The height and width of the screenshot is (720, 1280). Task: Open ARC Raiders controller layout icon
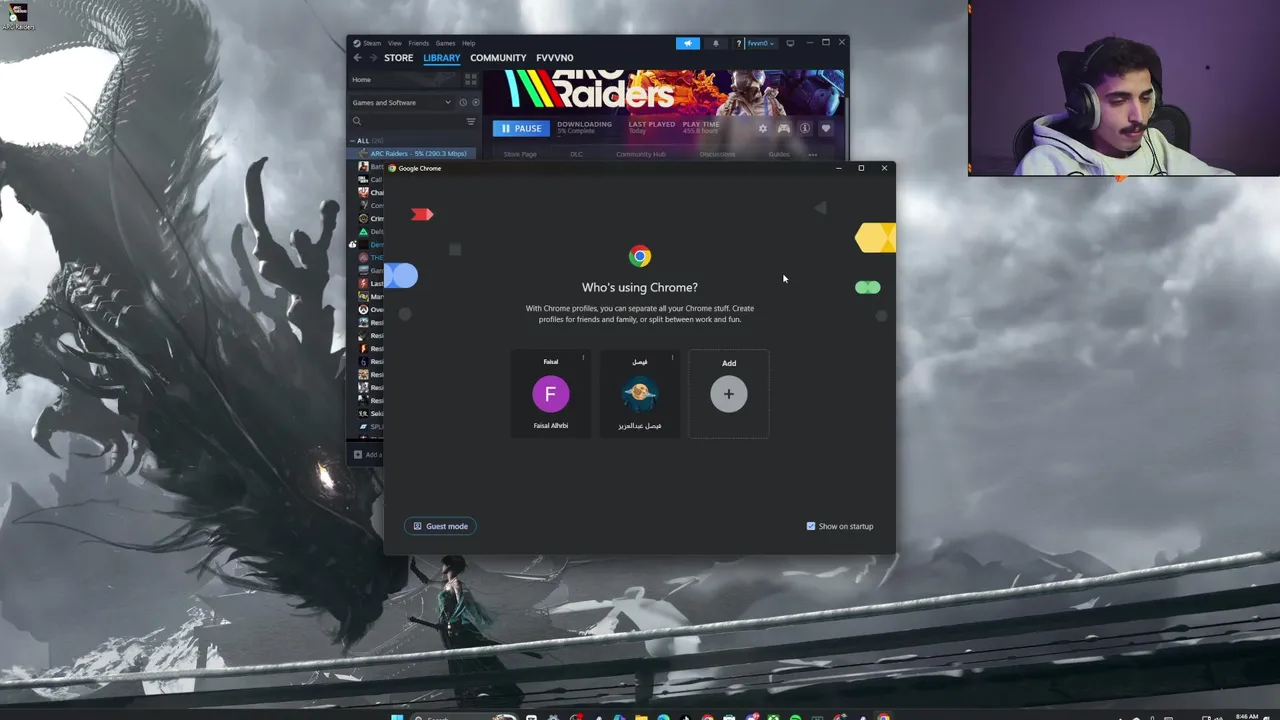pyautogui.click(x=784, y=128)
